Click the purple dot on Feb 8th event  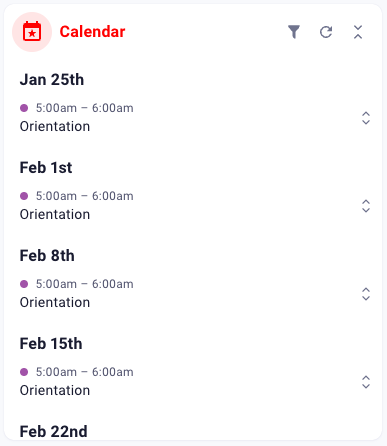(24, 284)
